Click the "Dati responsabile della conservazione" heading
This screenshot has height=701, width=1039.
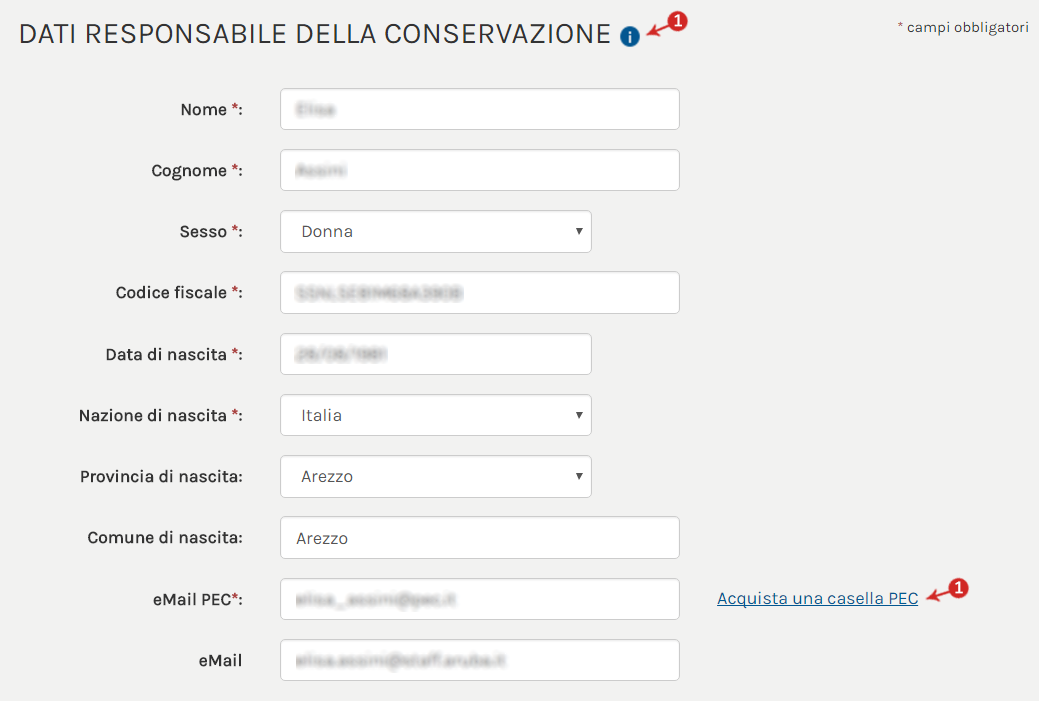(x=314, y=34)
